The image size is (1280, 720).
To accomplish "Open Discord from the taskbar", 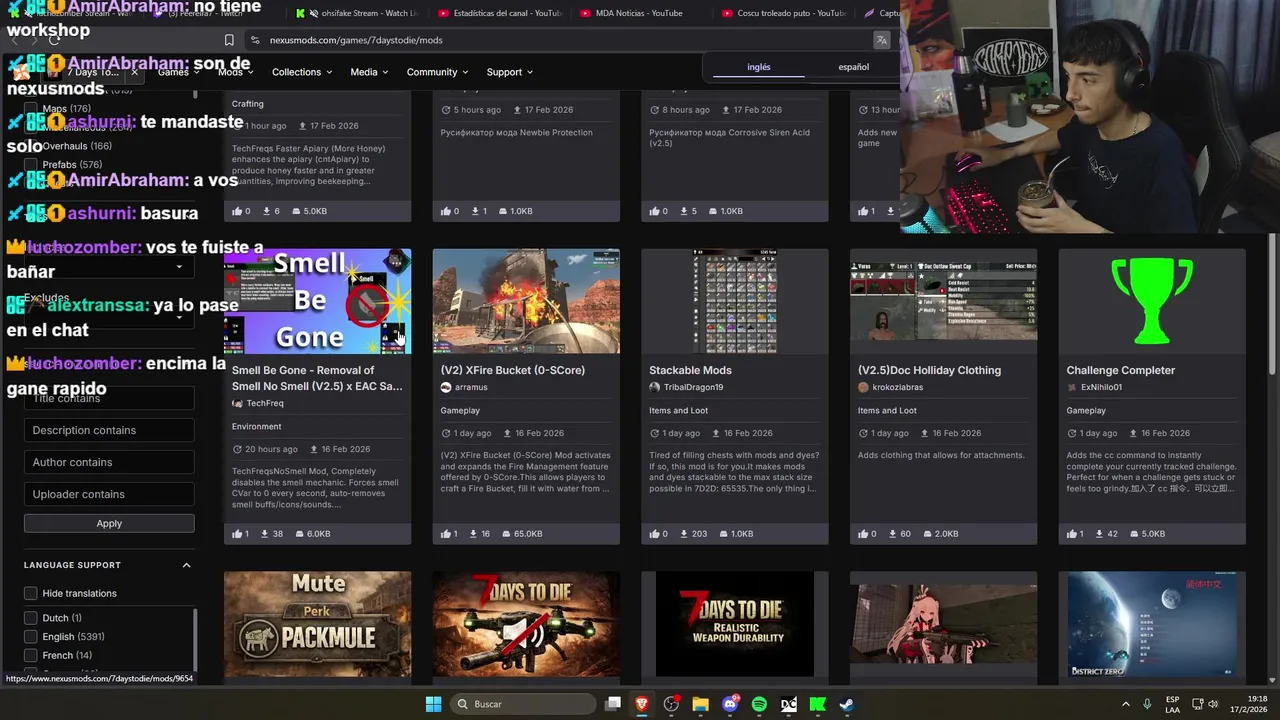I will tap(730, 704).
